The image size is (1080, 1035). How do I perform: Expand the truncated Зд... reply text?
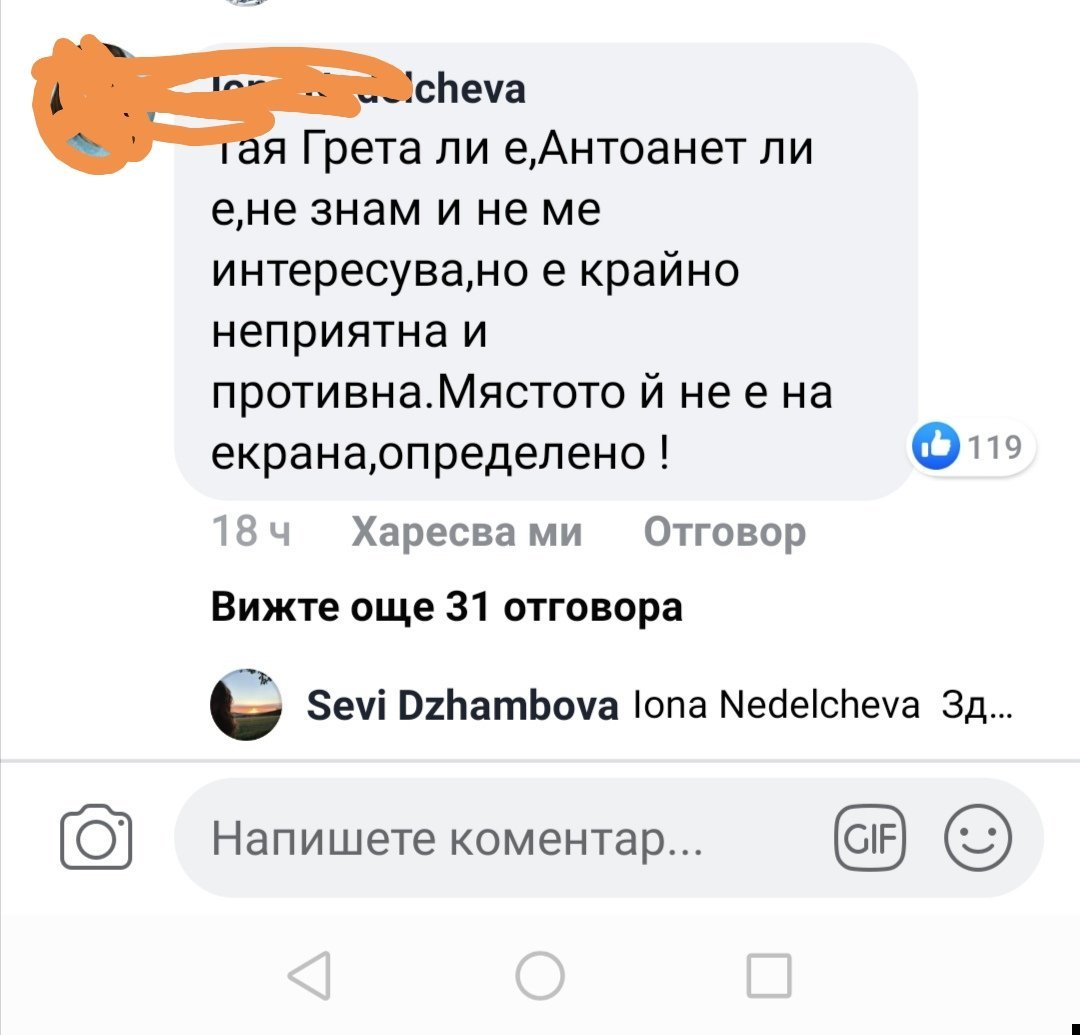977,706
